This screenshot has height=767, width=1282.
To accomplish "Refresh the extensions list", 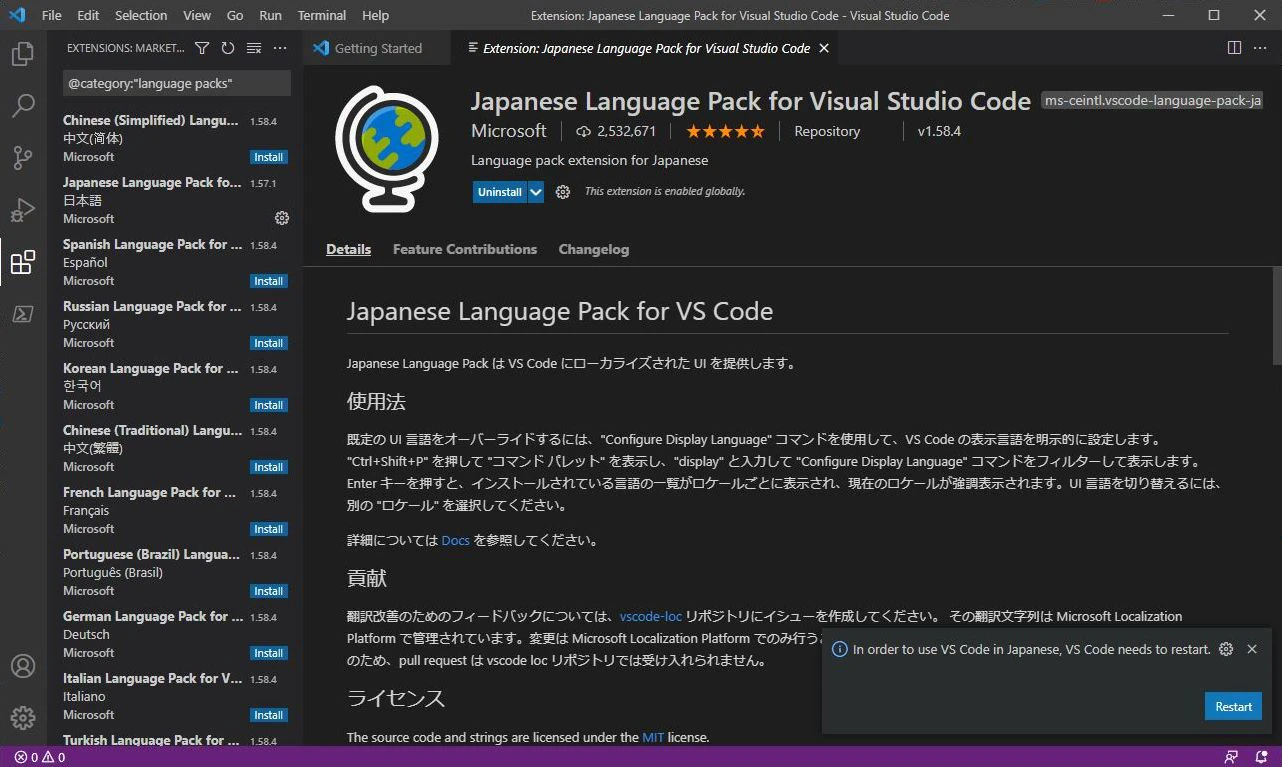I will coord(228,48).
